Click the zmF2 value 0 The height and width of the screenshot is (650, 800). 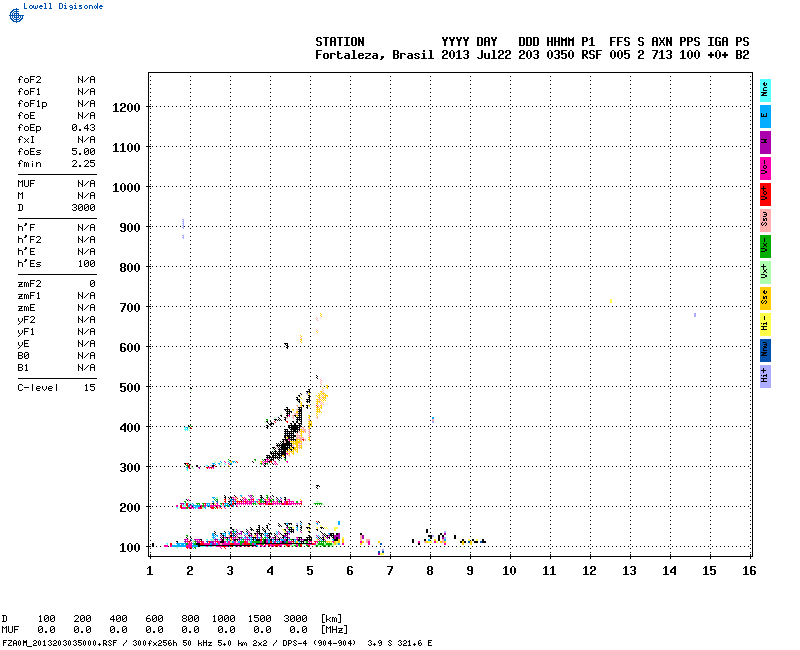[92, 284]
